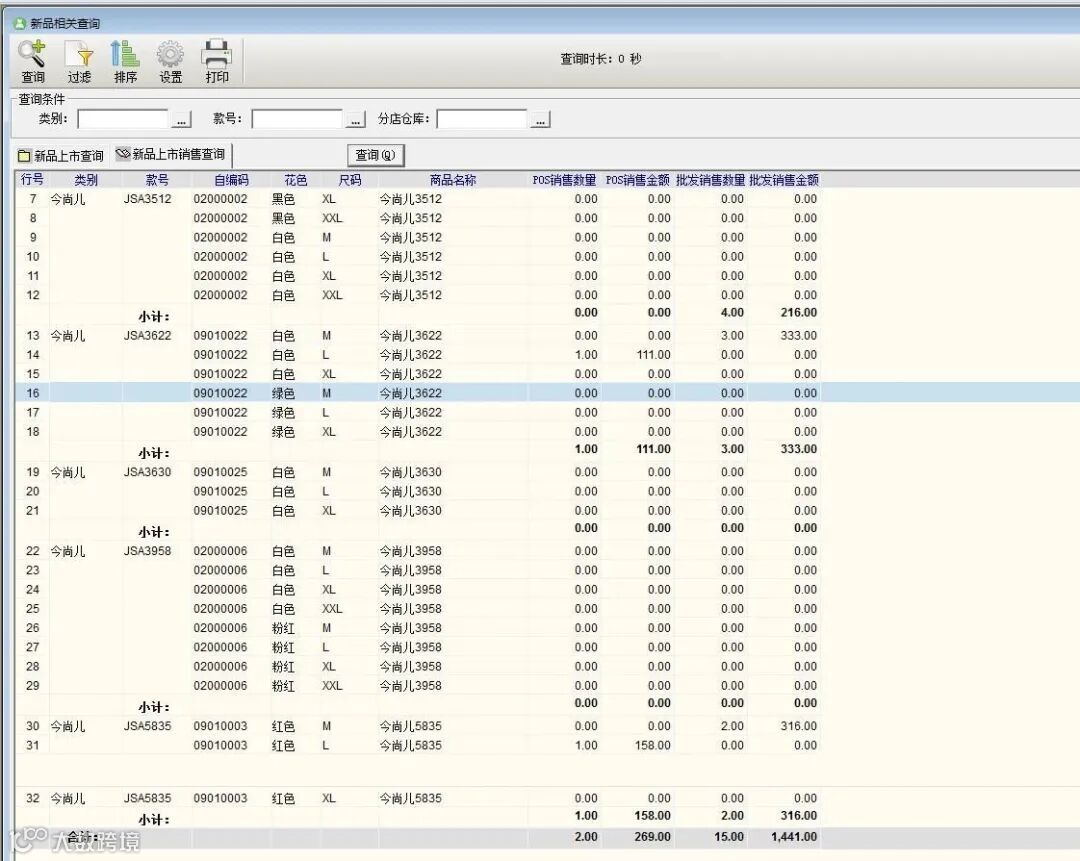Screen dimensions: 1080x861
Task: Sort by the POS销售数量 column header
Action: pos(564,181)
